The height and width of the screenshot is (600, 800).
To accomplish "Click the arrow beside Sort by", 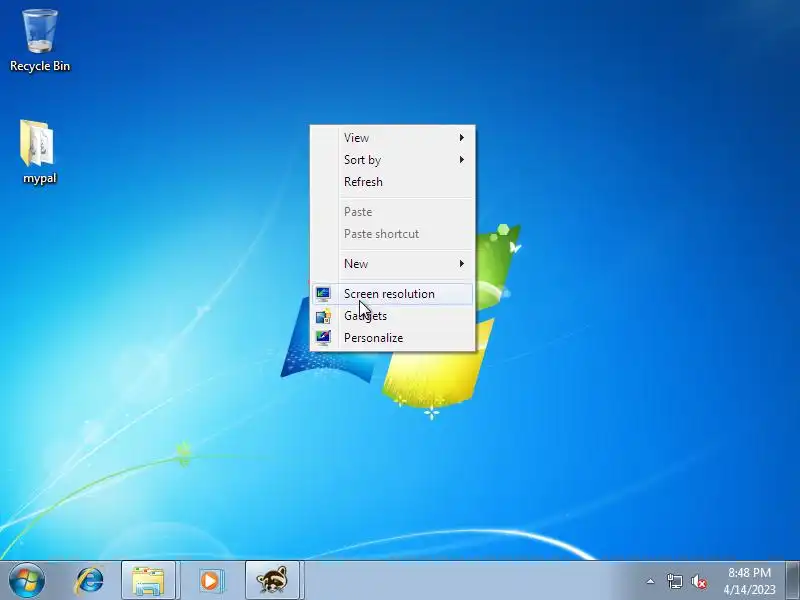I will (x=461, y=160).
